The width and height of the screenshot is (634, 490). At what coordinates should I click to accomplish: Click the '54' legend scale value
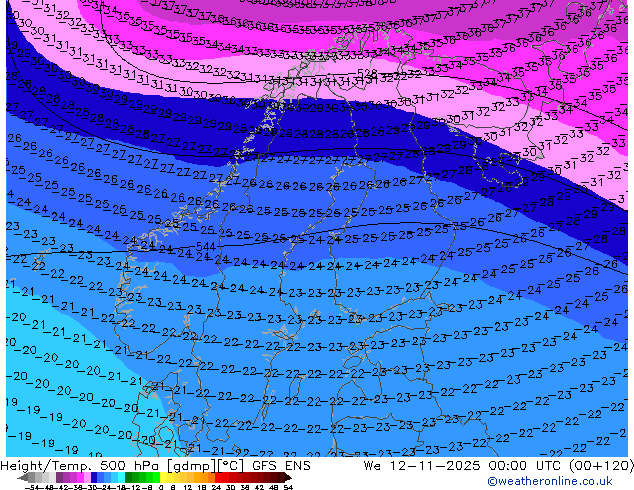[x=288, y=488]
